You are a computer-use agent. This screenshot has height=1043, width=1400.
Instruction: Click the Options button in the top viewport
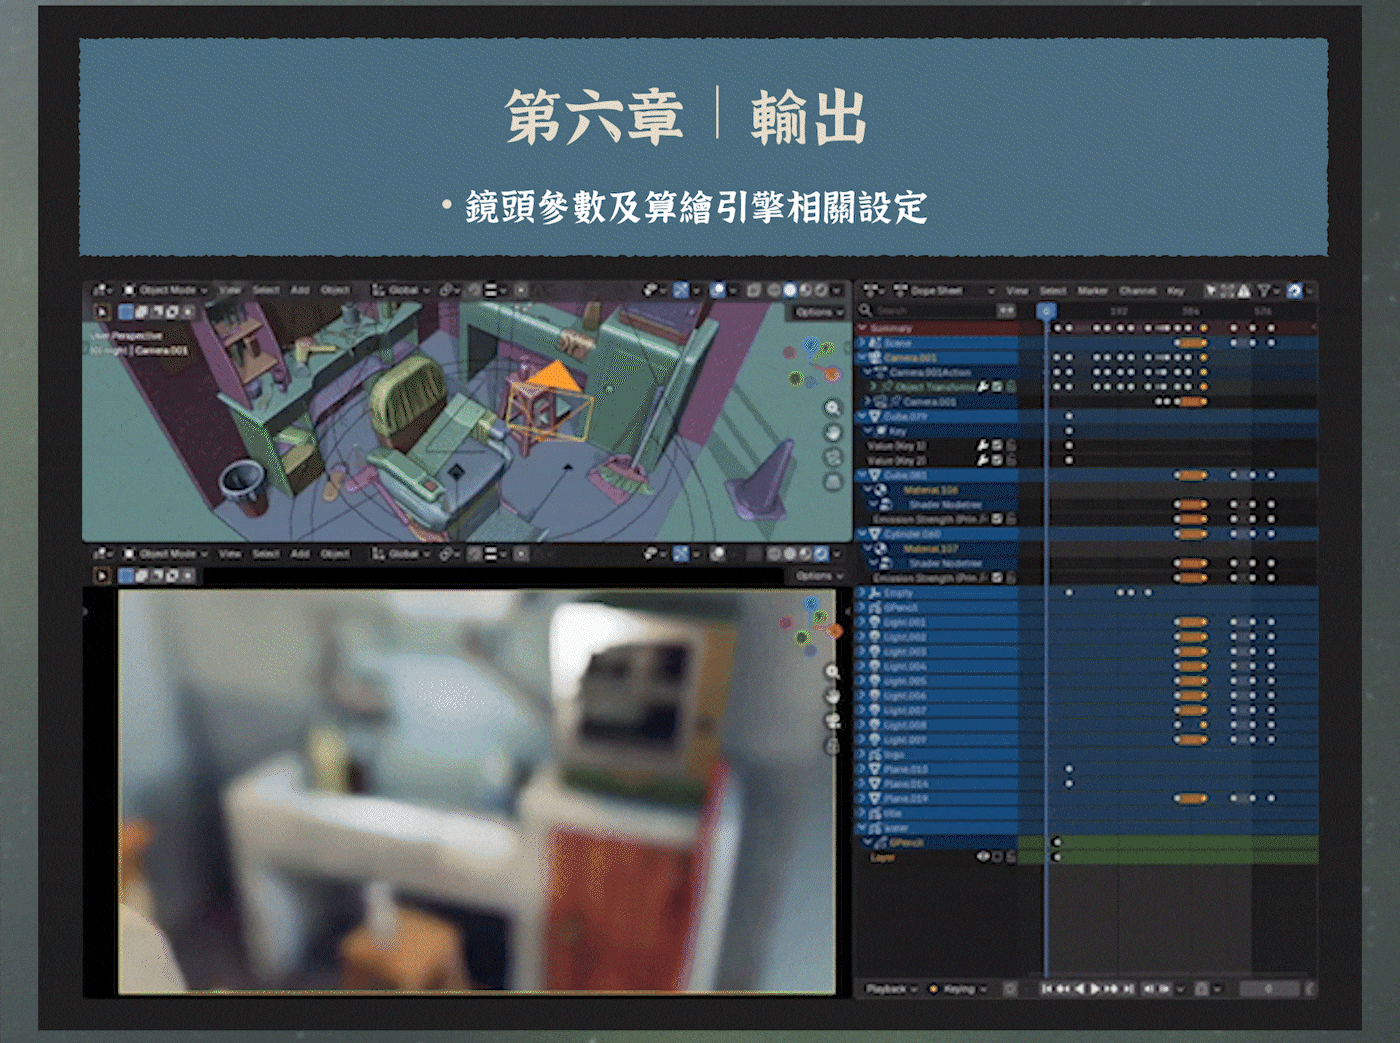818,312
